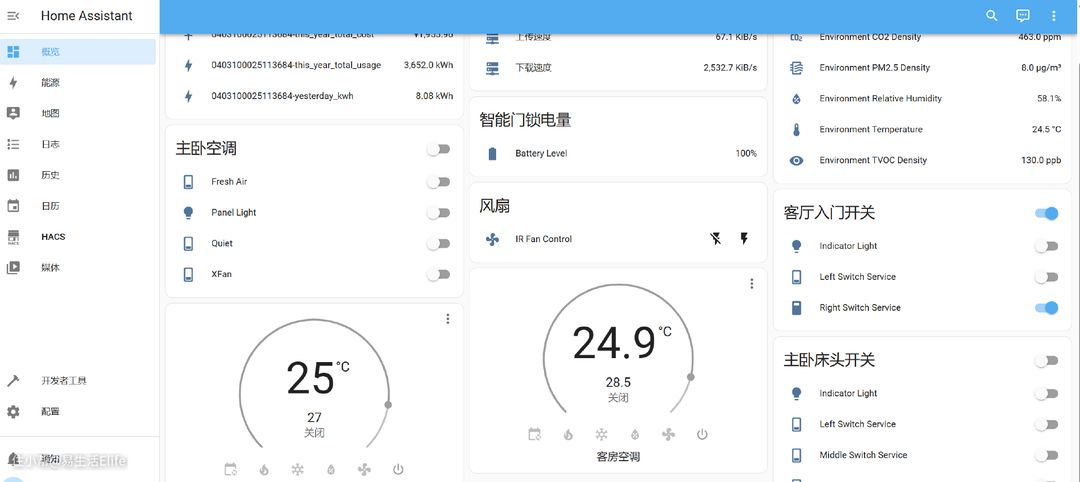Turn off IR Fan Control with flash-off icon
The width and height of the screenshot is (1080, 482).
[714, 239]
